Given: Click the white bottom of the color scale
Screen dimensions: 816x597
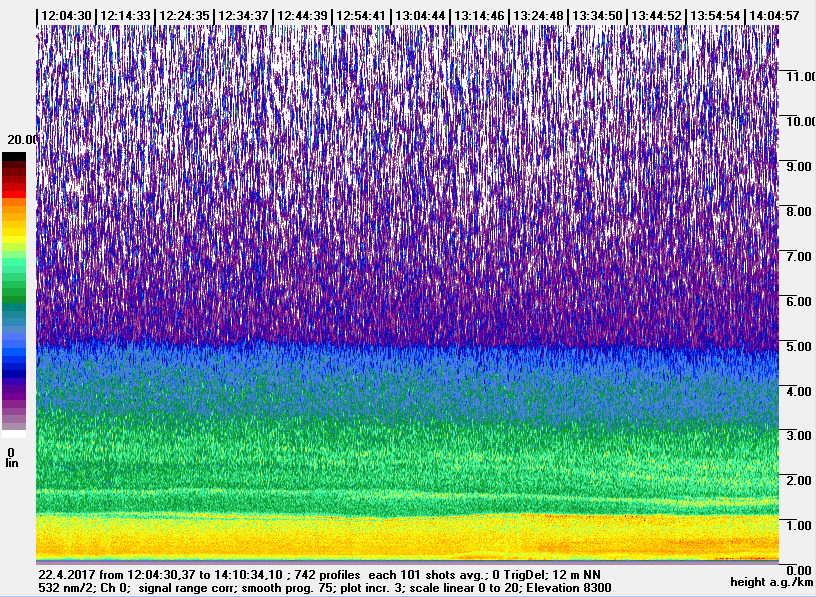Looking at the screenshot, I should pyautogui.click(x=14, y=434).
